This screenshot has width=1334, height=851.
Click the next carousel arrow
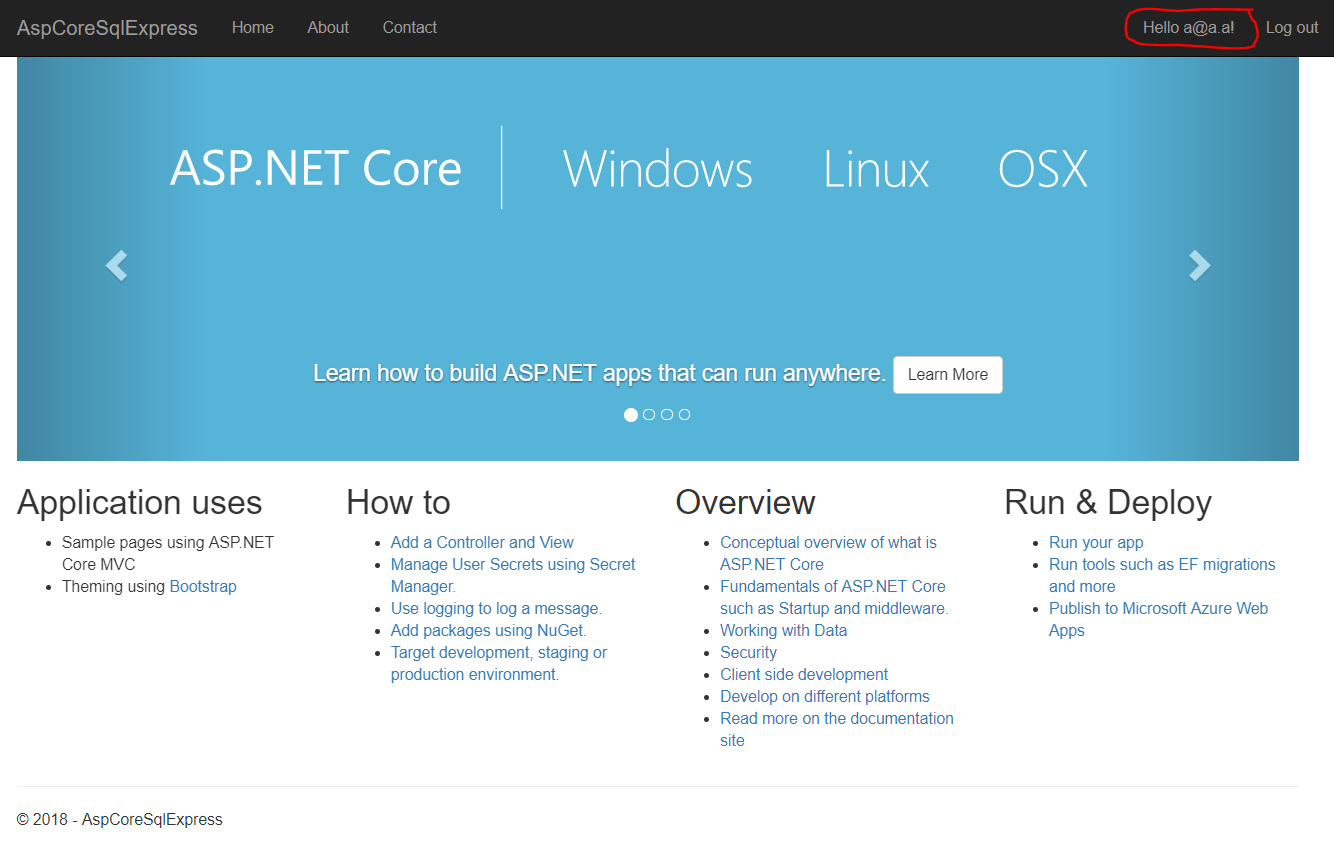pos(1199,265)
